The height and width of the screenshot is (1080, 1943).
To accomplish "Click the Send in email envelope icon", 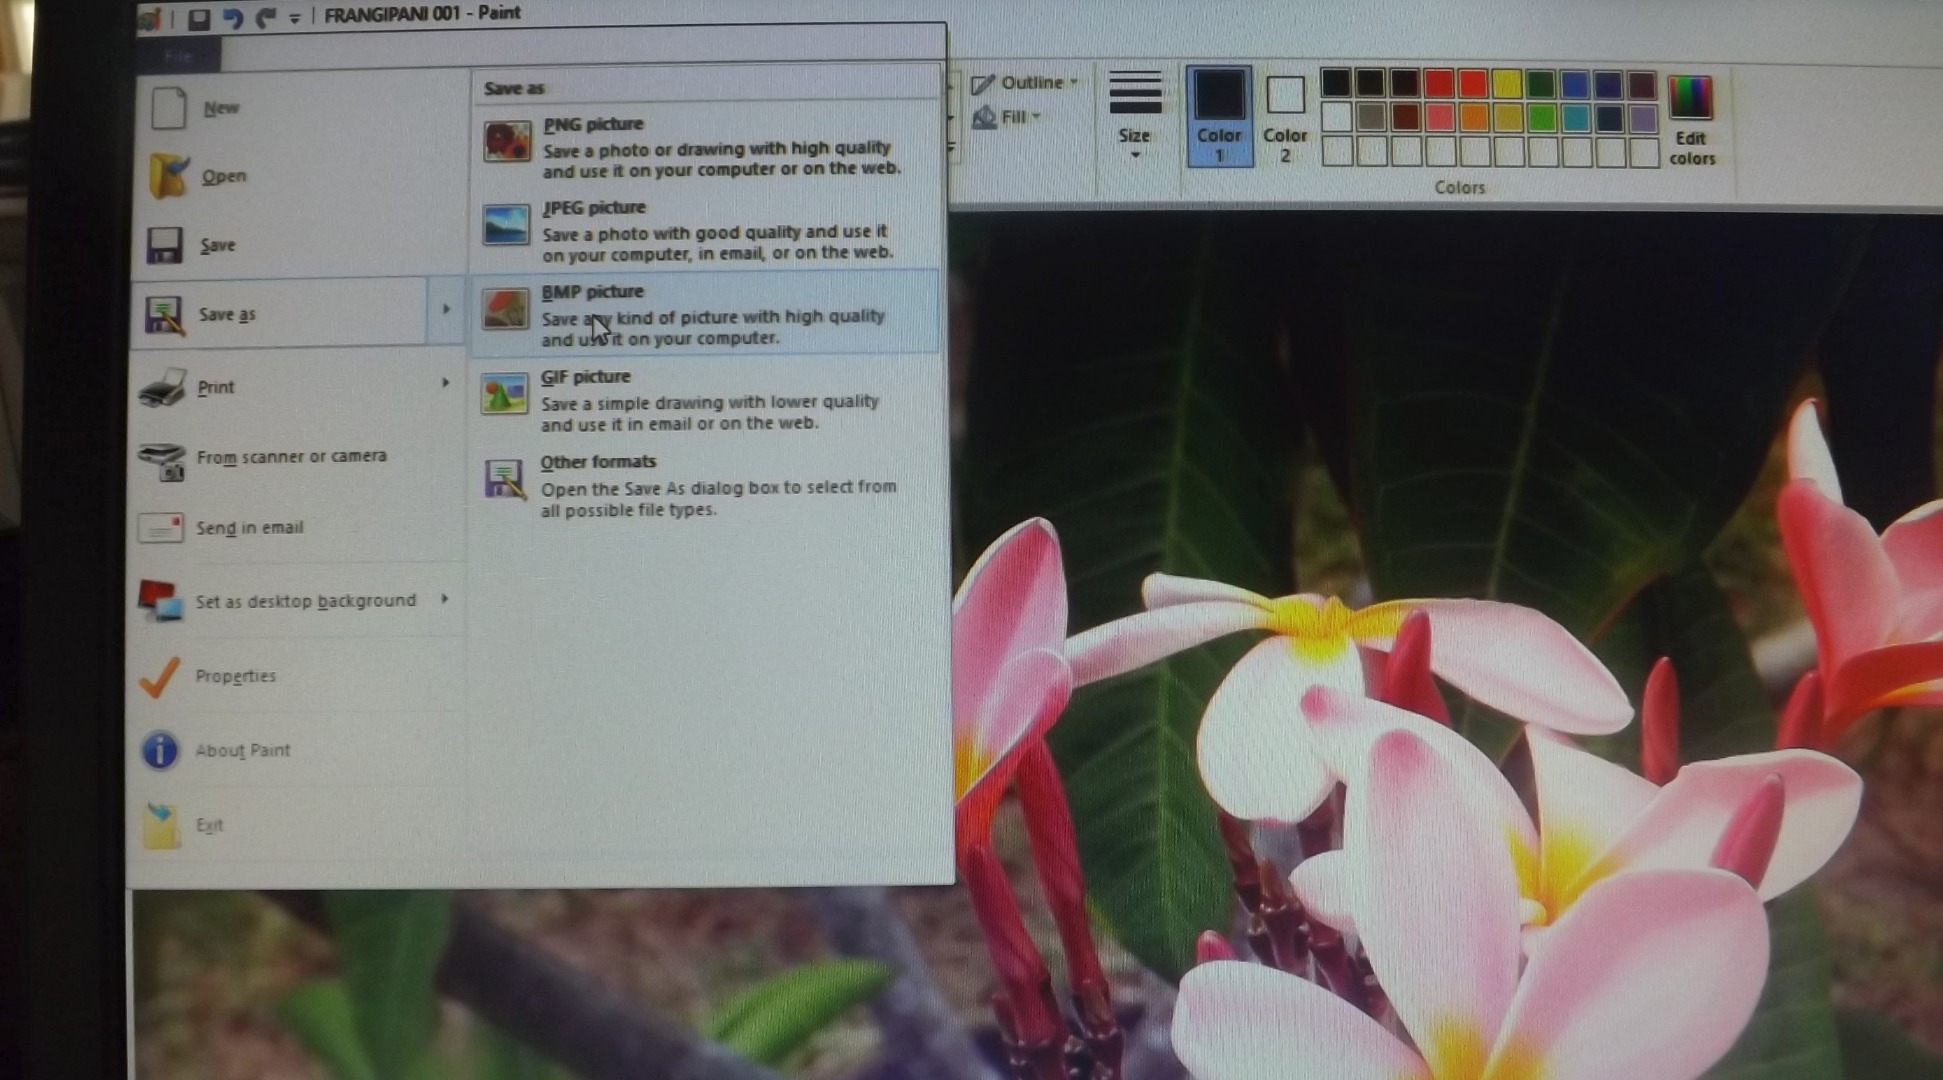I will 161,527.
